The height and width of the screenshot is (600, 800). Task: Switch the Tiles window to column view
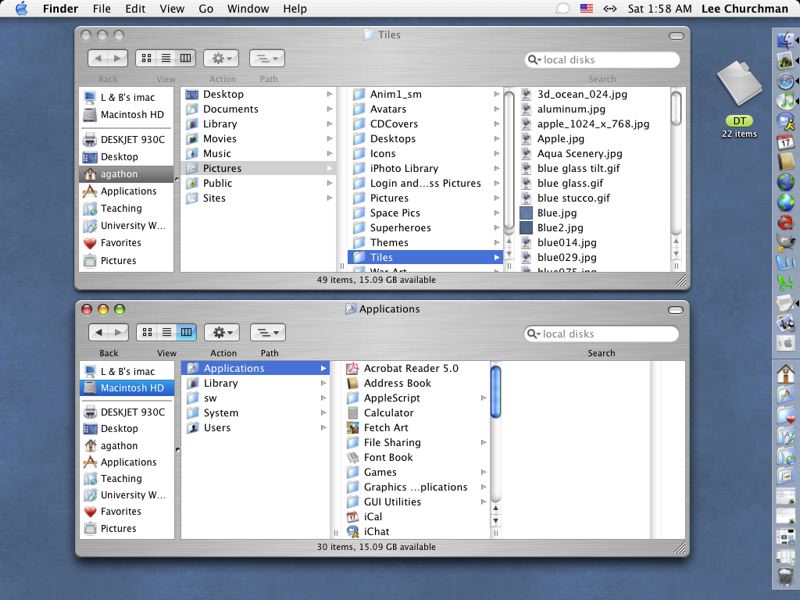click(x=186, y=59)
